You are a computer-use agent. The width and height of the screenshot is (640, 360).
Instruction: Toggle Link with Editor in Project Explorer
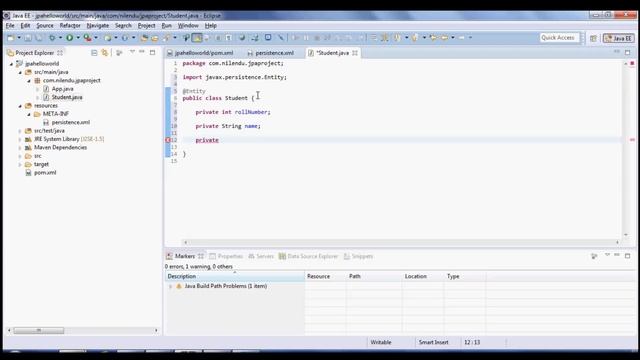[104, 53]
